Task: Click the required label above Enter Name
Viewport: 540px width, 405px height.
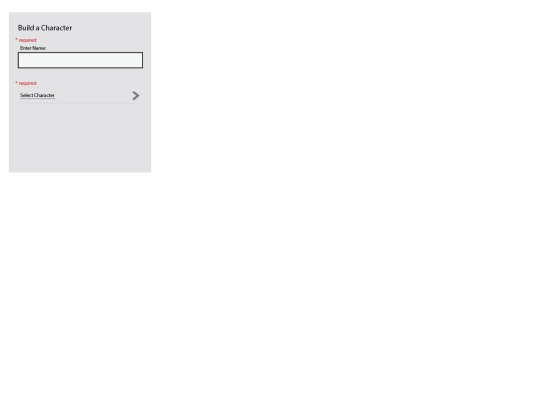Action: [28, 40]
